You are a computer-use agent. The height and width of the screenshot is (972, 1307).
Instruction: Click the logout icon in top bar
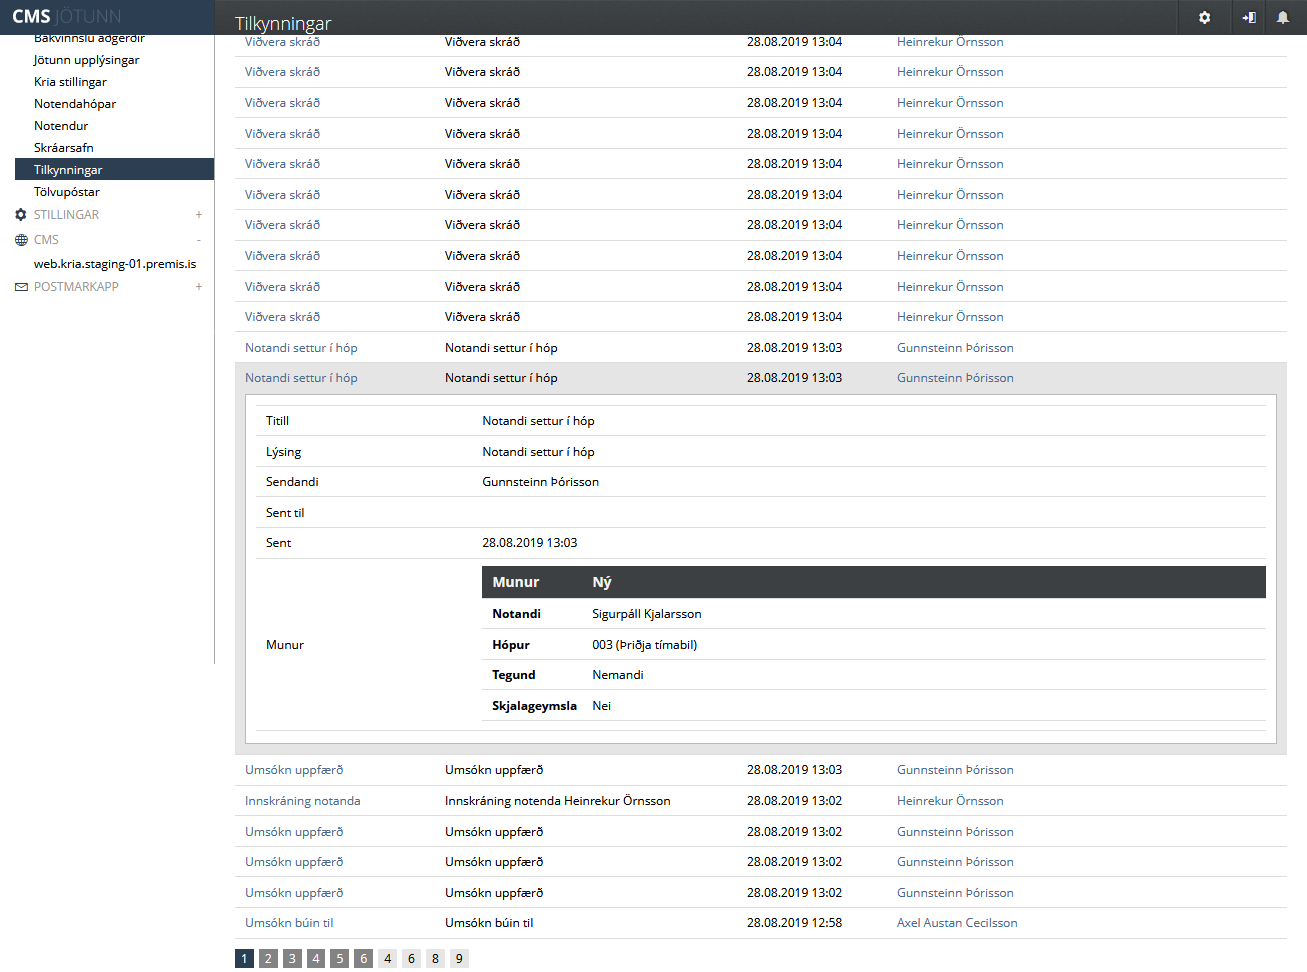1249,17
